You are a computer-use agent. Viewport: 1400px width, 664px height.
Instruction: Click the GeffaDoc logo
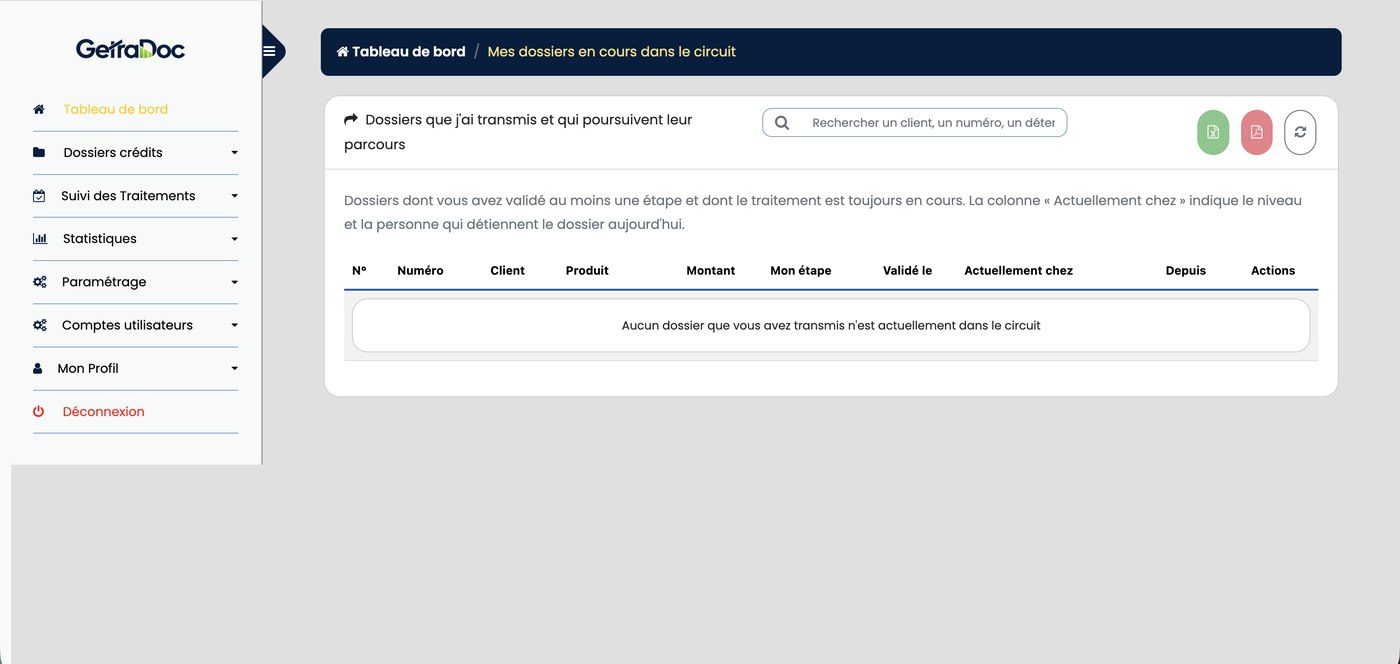click(x=130, y=48)
